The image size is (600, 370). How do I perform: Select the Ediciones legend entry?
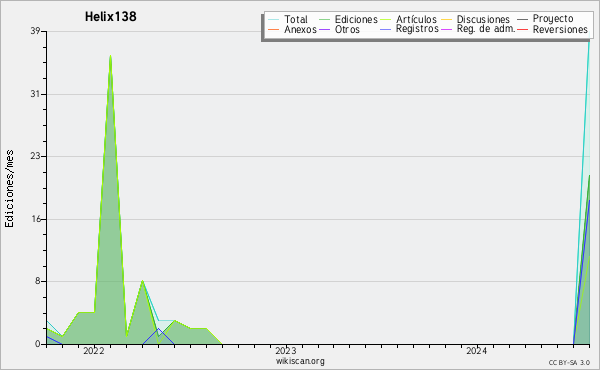pyautogui.click(x=348, y=19)
